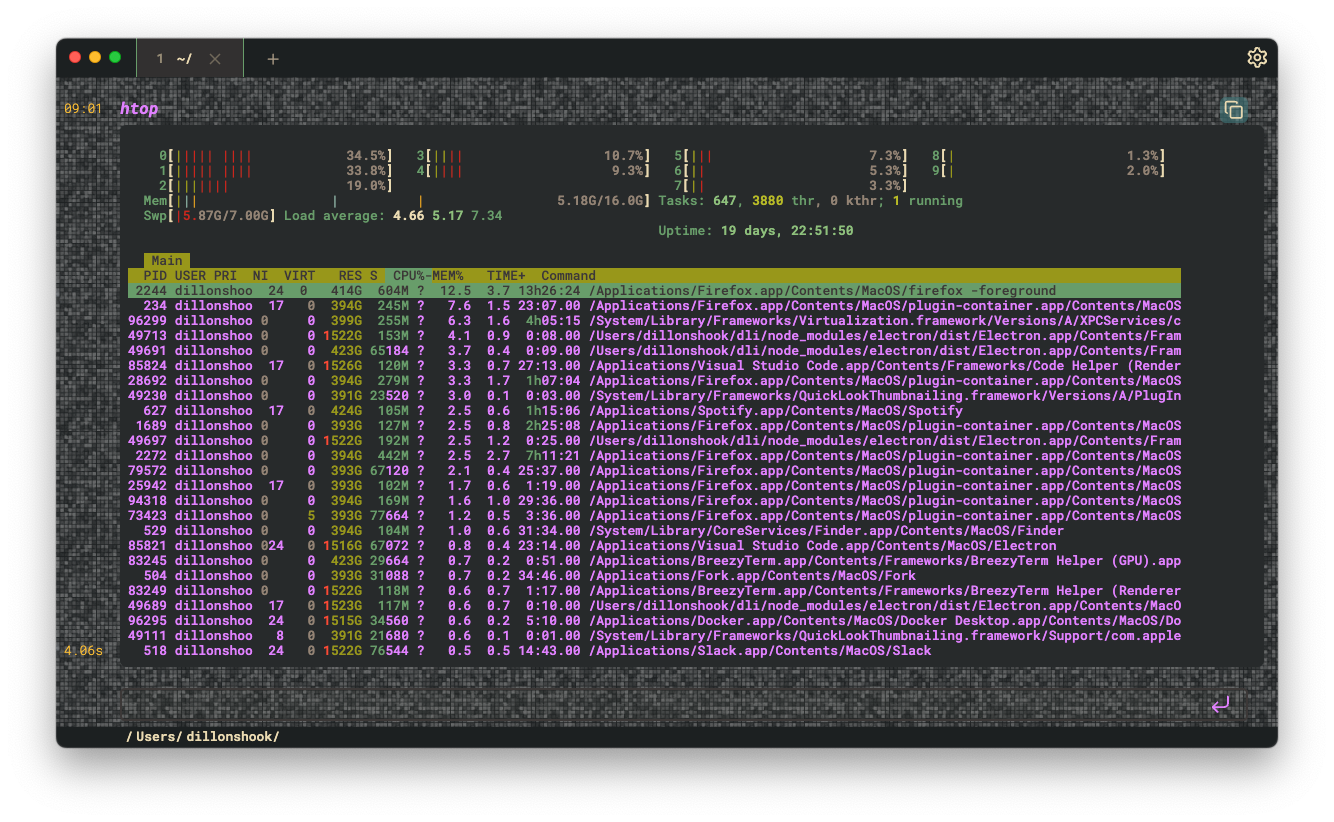Click the PID column header
Screen dimensions: 1334x822
point(154,275)
